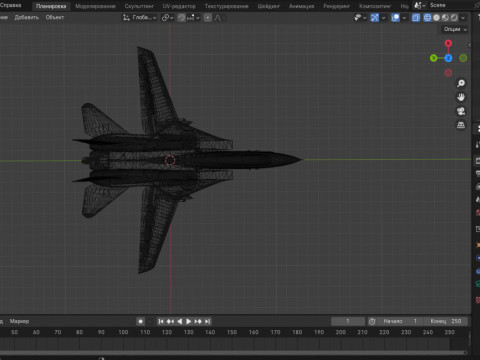Jump to the first frame
This screenshot has width=480, height=360.
click(161, 321)
